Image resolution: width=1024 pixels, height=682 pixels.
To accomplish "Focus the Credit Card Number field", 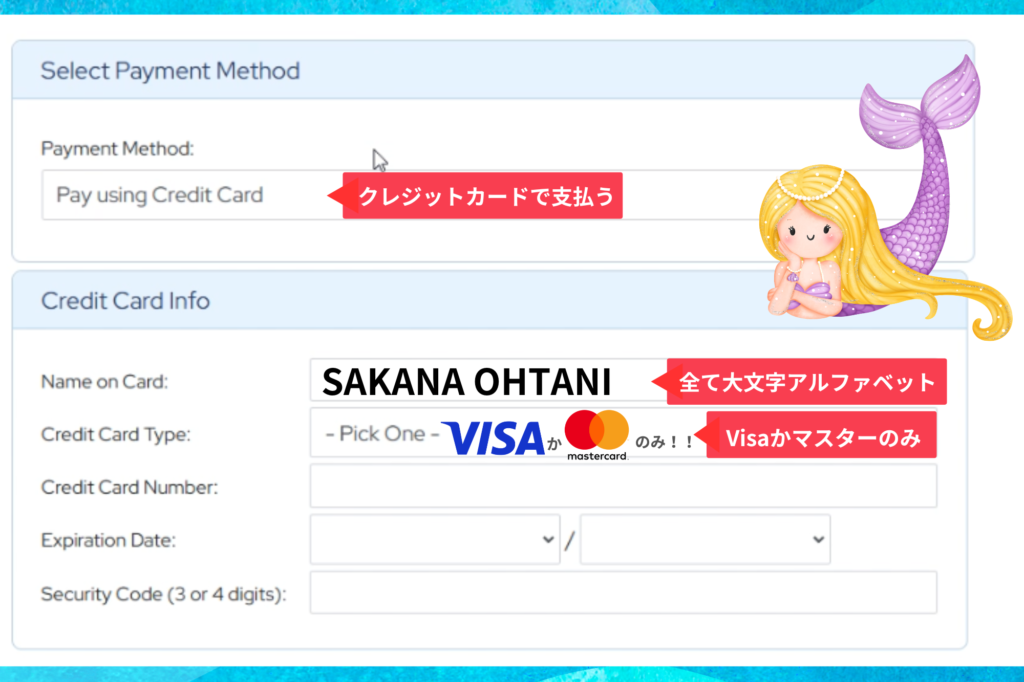I will [623, 486].
